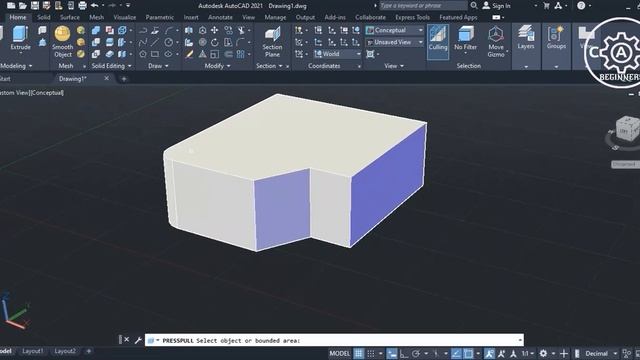The height and width of the screenshot is (360, 640).
Task: Open the Unsaved View dropdown
Action: (x=394, y=42)
